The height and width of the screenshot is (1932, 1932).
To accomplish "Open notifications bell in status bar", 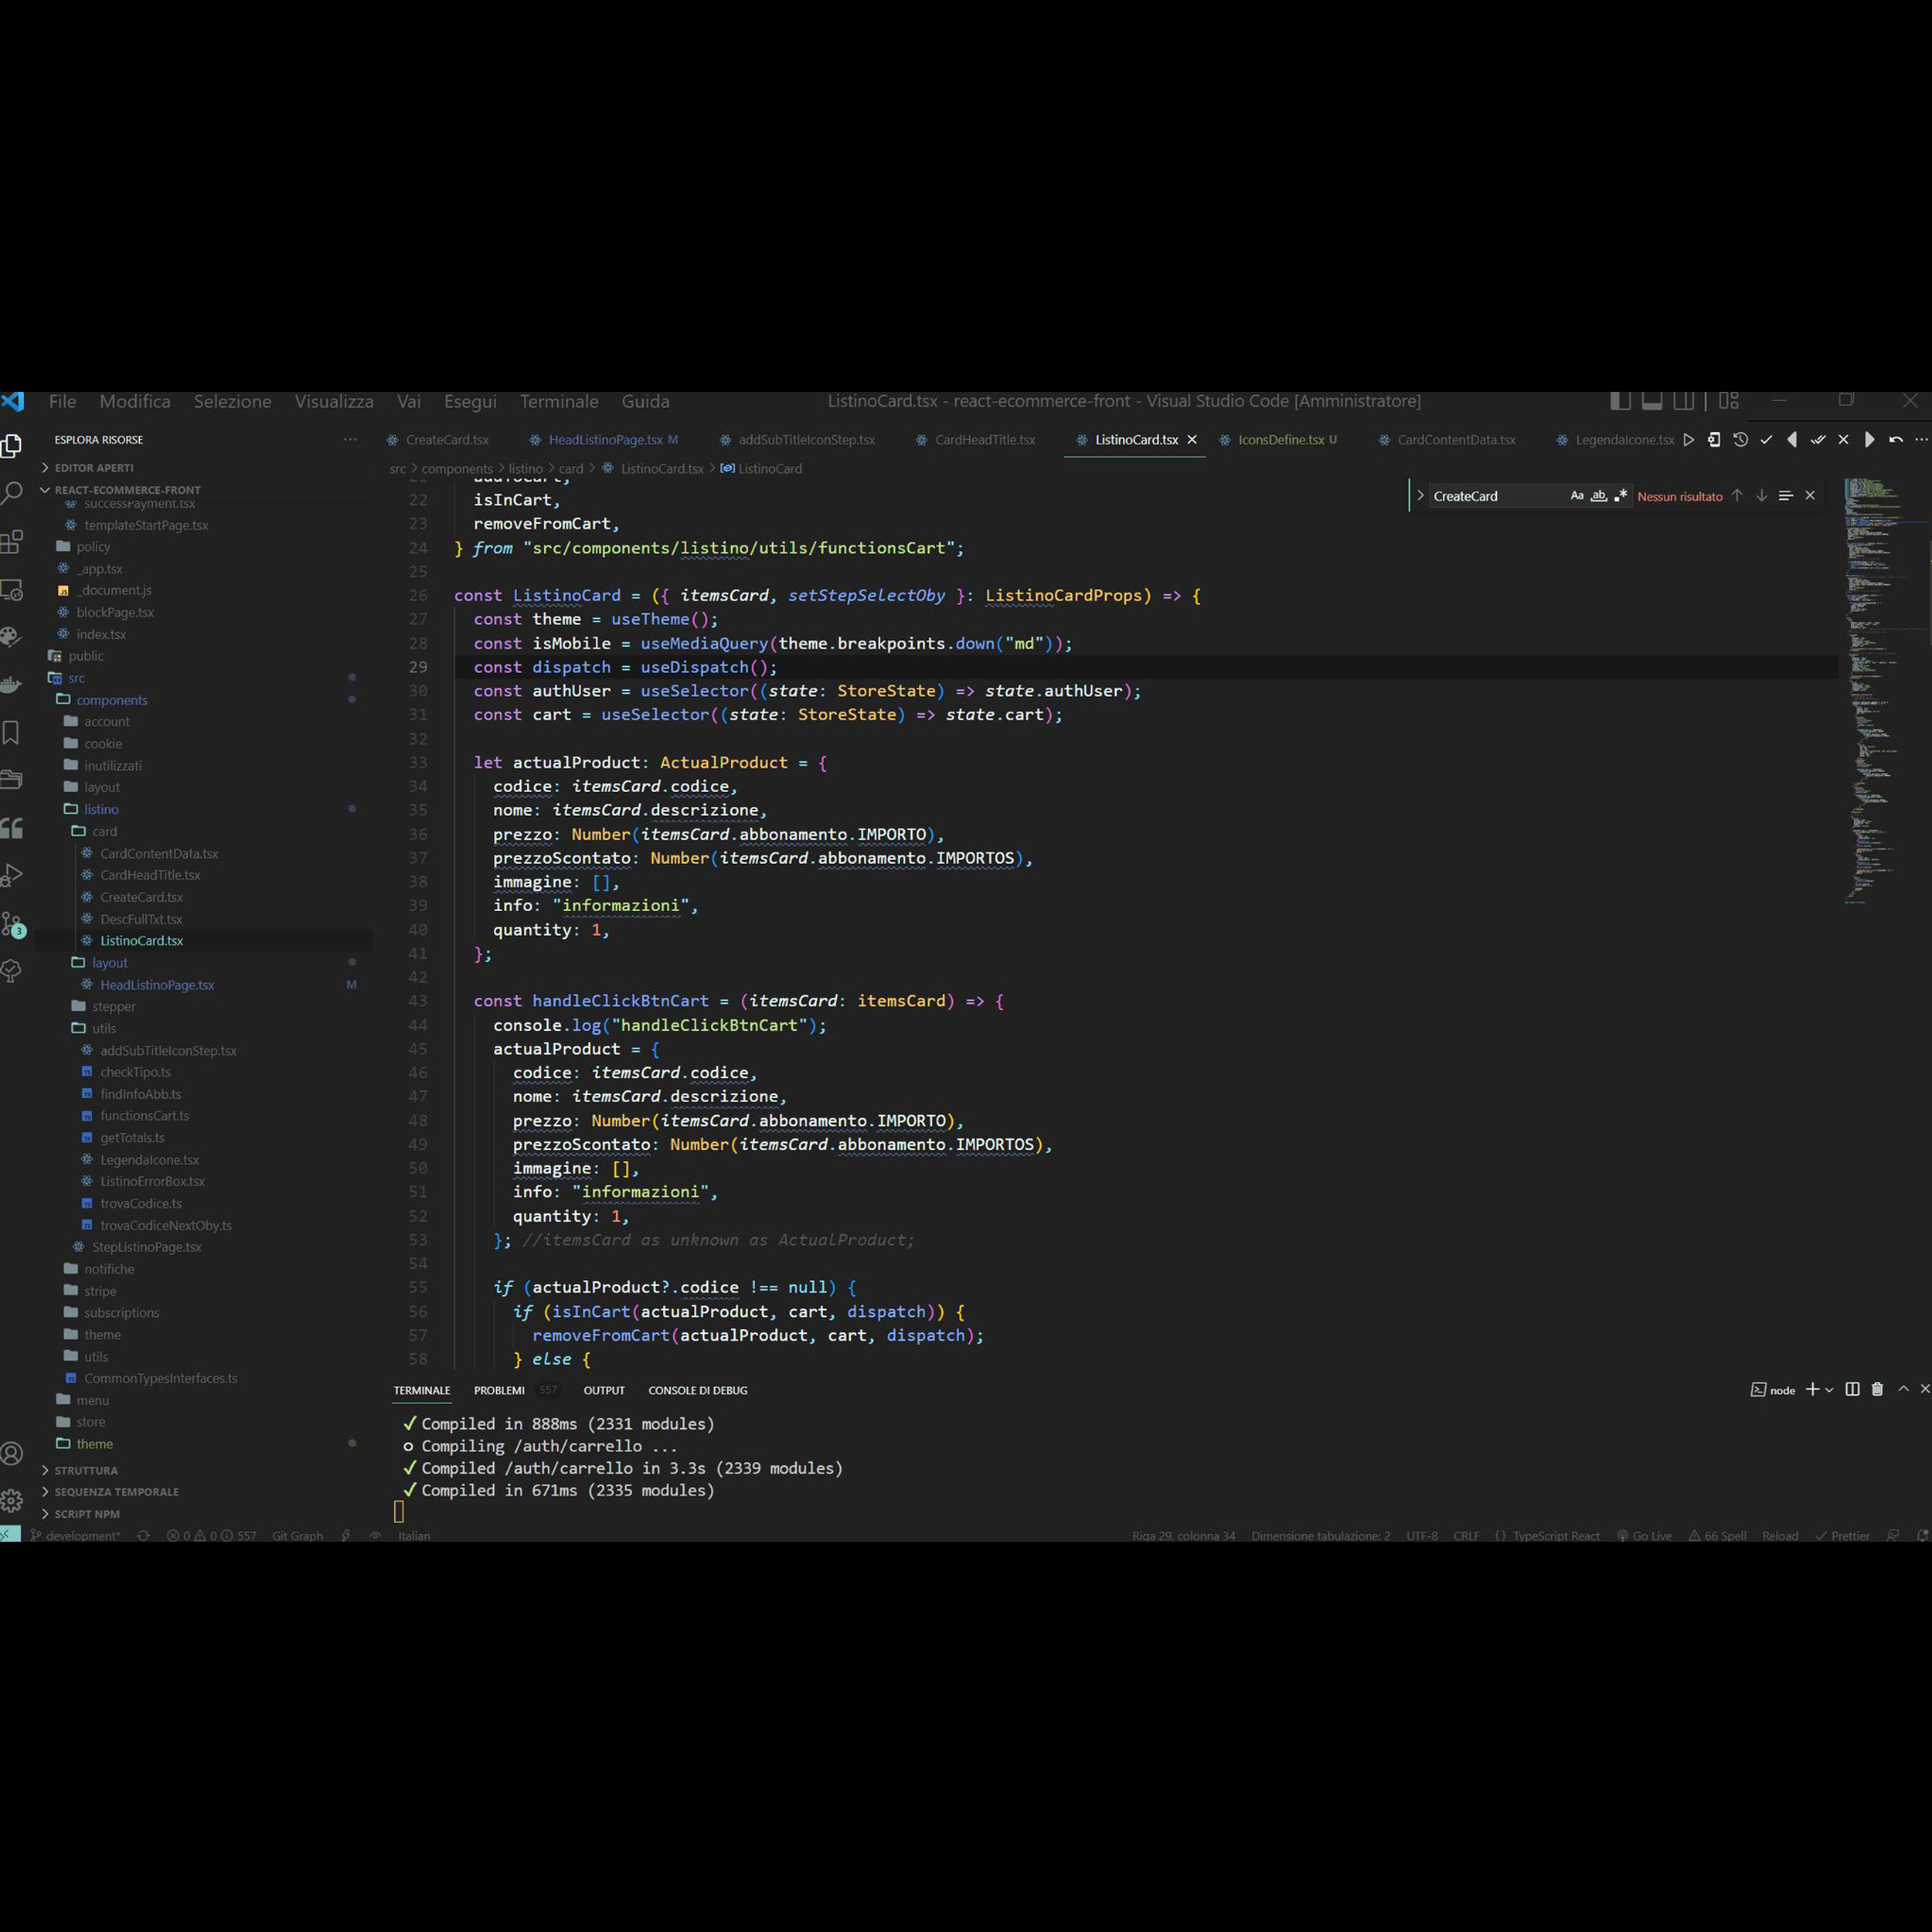I will (x=1922, y=1536).
